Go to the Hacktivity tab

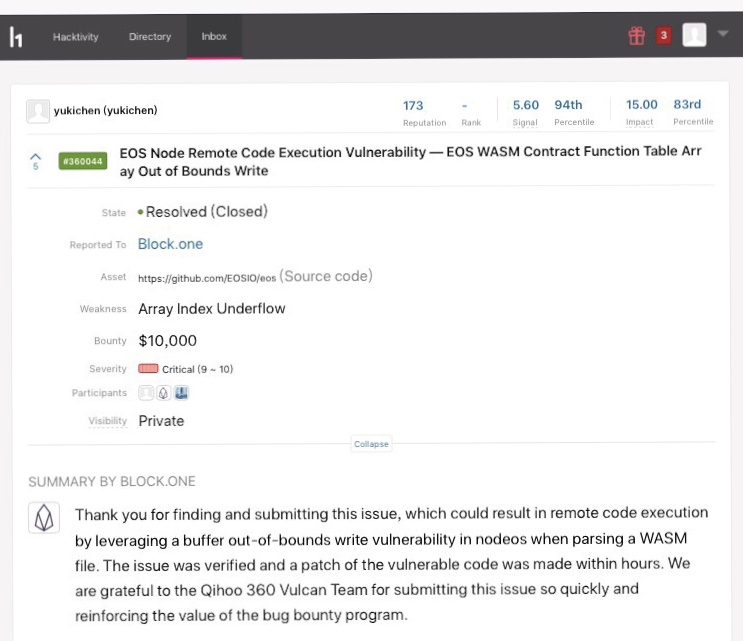(x=76, y=37)
